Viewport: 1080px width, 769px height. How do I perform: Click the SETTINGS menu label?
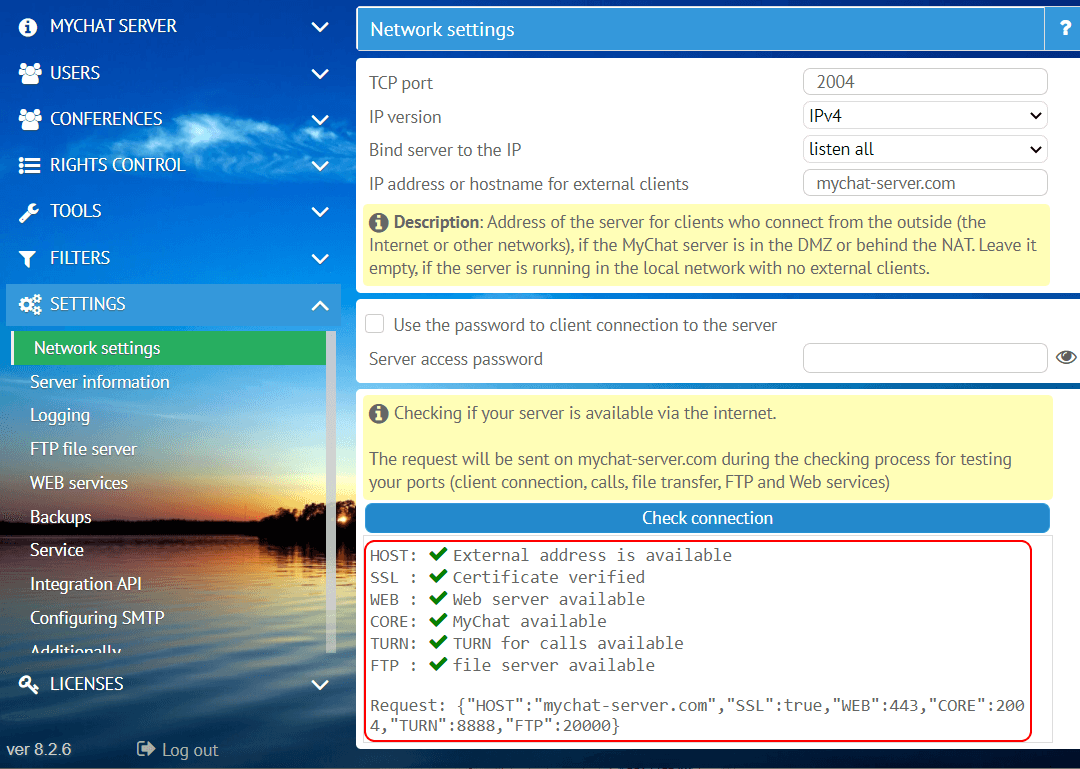pos(87,304)
